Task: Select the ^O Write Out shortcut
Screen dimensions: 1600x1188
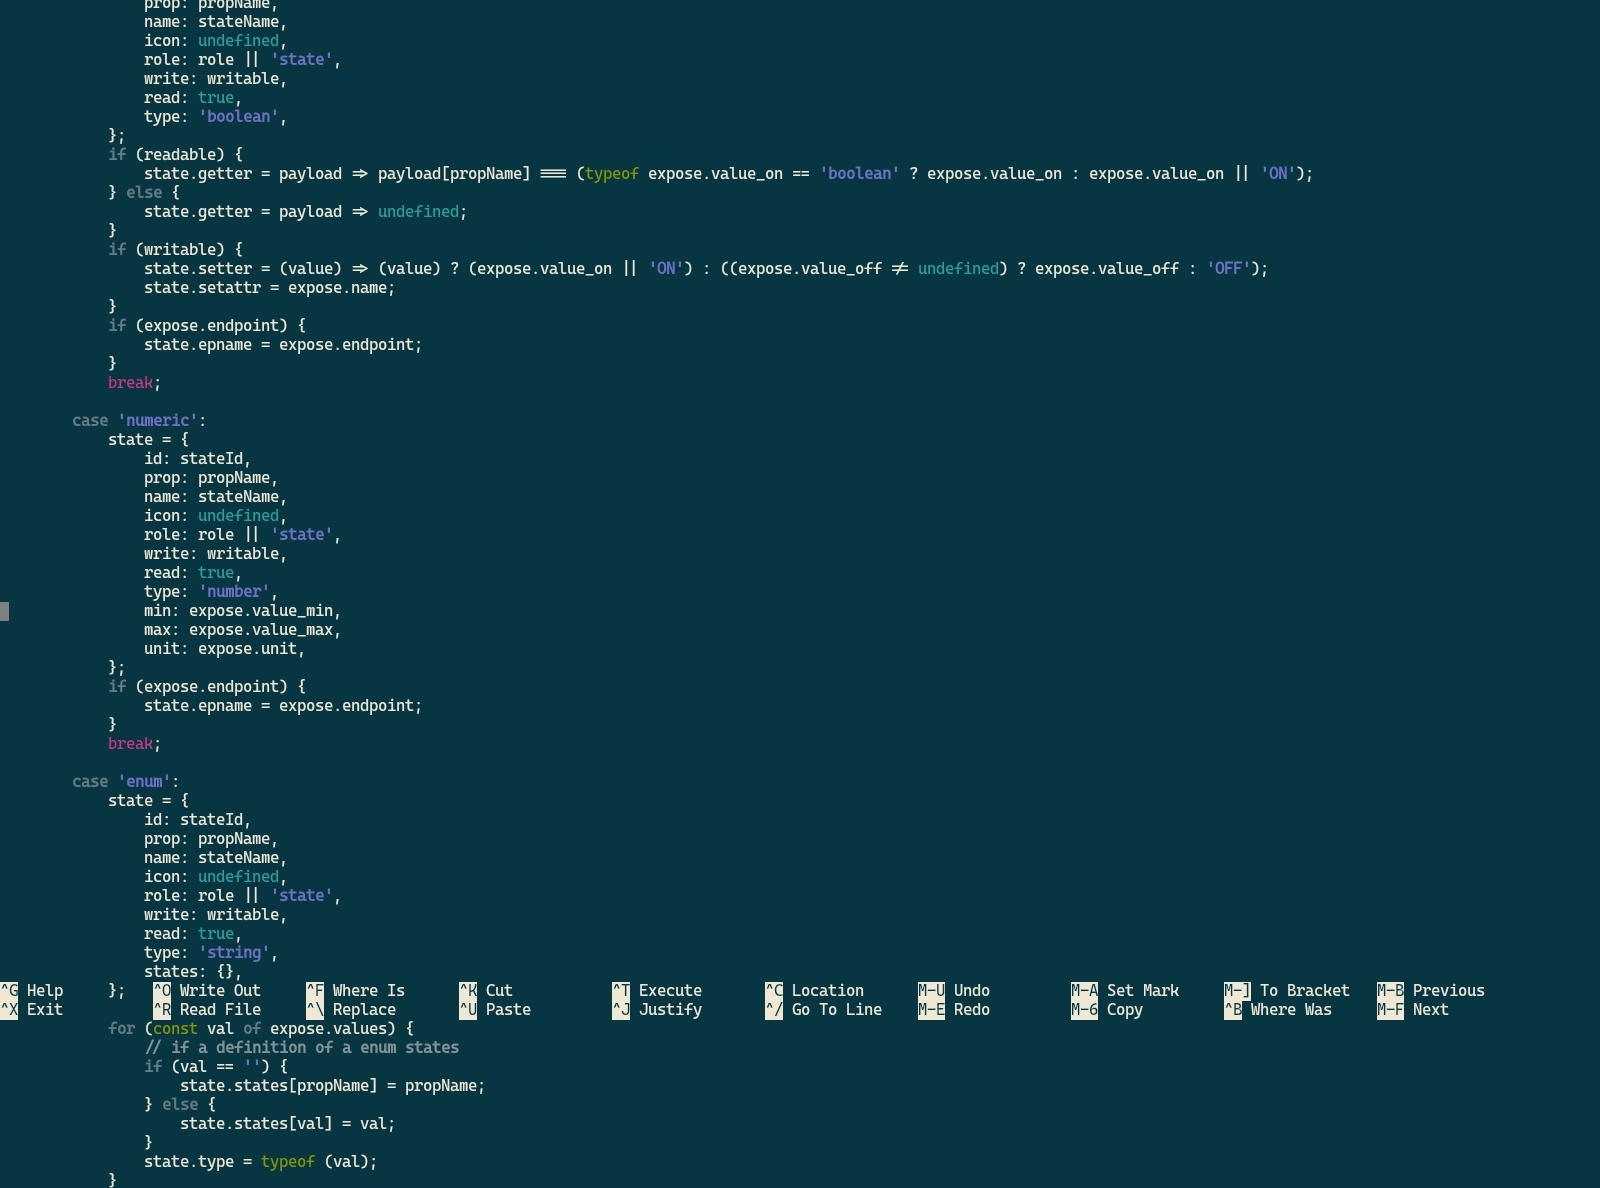Action: pyautogui.click(x=207, y=991)
